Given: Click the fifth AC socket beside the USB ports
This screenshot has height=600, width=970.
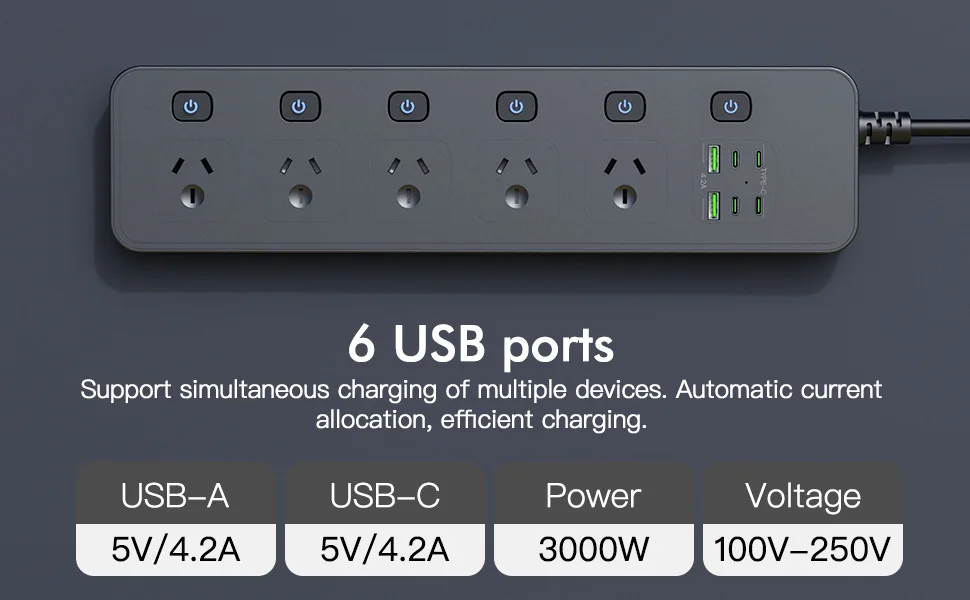Looking at the screenshot, I should [x=625, y=181].
